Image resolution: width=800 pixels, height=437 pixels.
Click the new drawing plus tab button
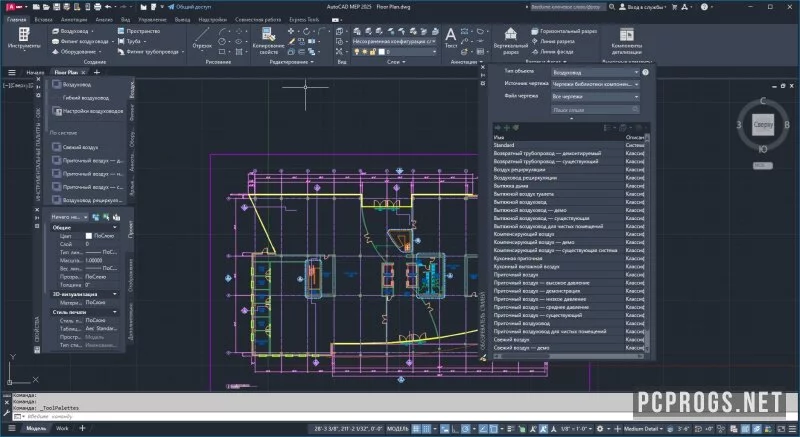[x=96, y=72]
